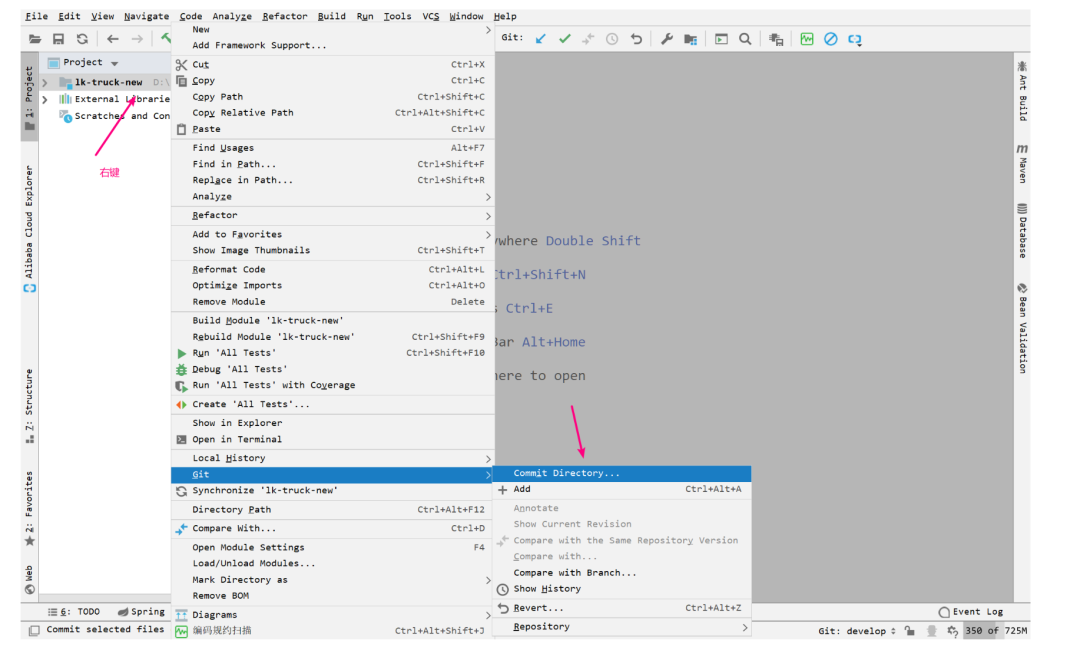The width and height of the screenshot is (1080, 647).
Task: Choose Debug 'All Tests' menu entry
Action: pyautogui.click(x=333, y=369)
